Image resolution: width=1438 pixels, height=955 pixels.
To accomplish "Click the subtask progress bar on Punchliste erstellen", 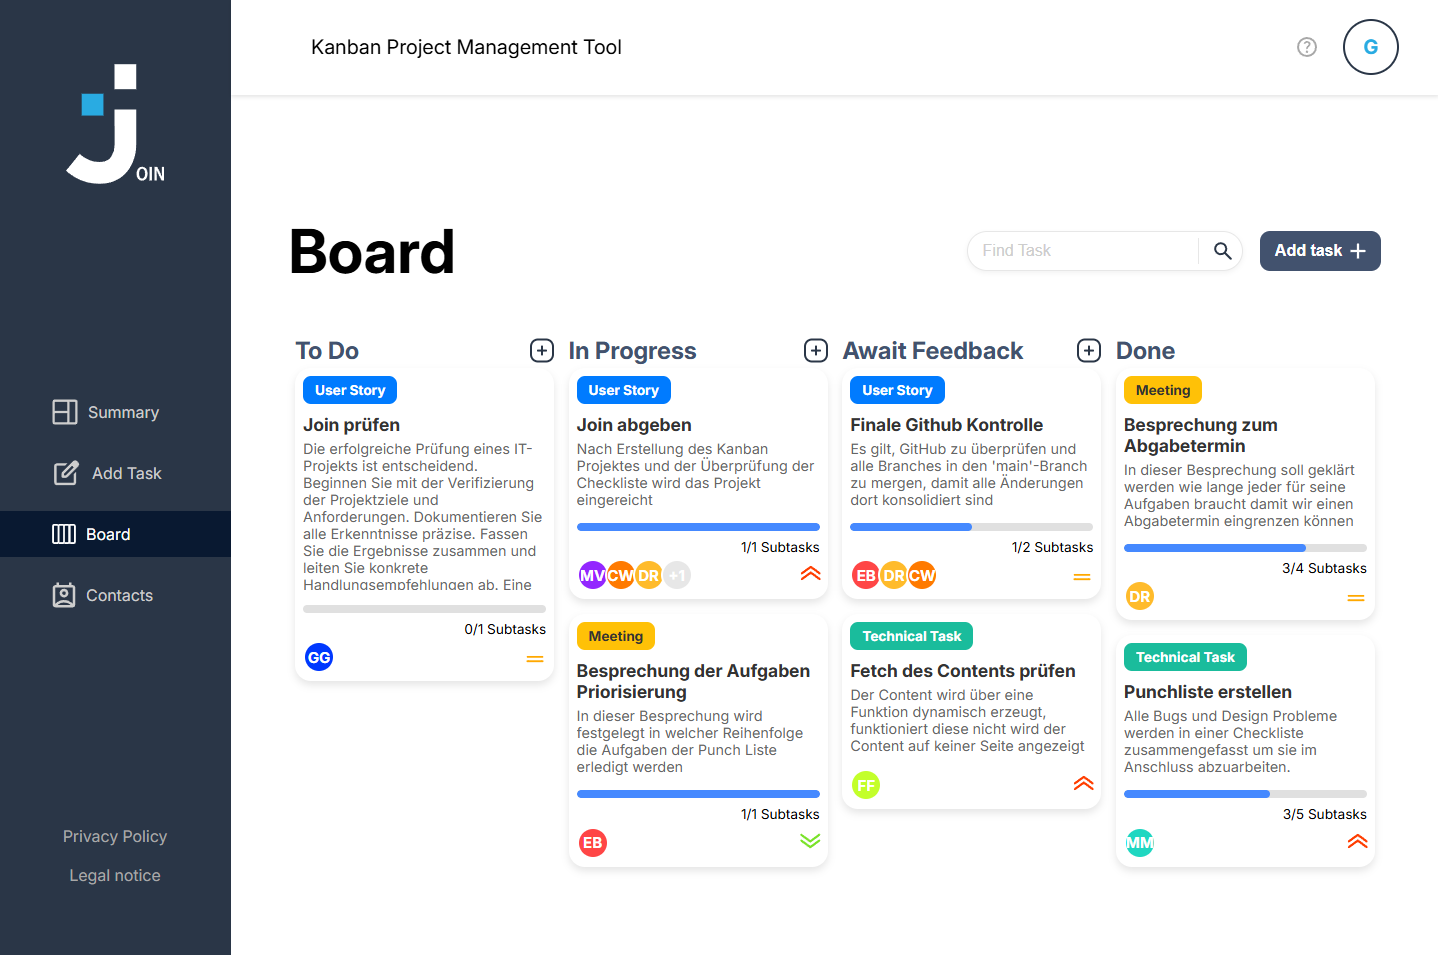I will coord(1245,793).
